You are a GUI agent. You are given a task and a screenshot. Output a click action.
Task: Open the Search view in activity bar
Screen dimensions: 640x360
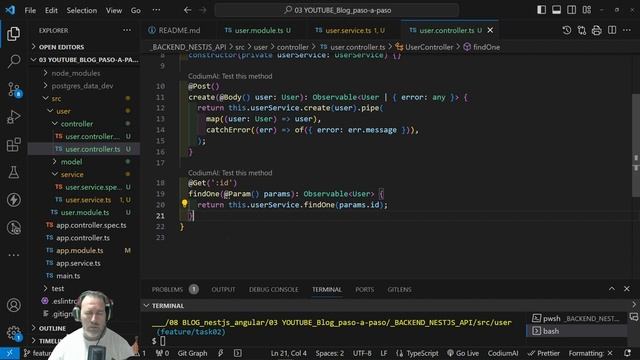(x=13, y=61)
